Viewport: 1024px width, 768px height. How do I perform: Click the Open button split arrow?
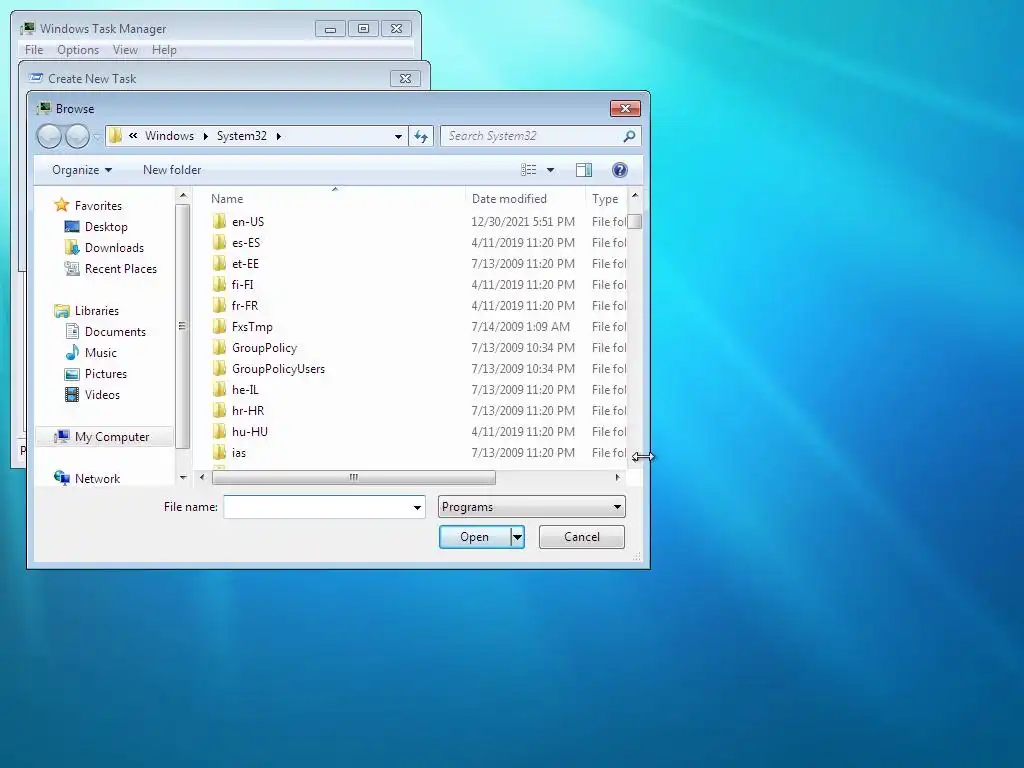coord(517,537)
